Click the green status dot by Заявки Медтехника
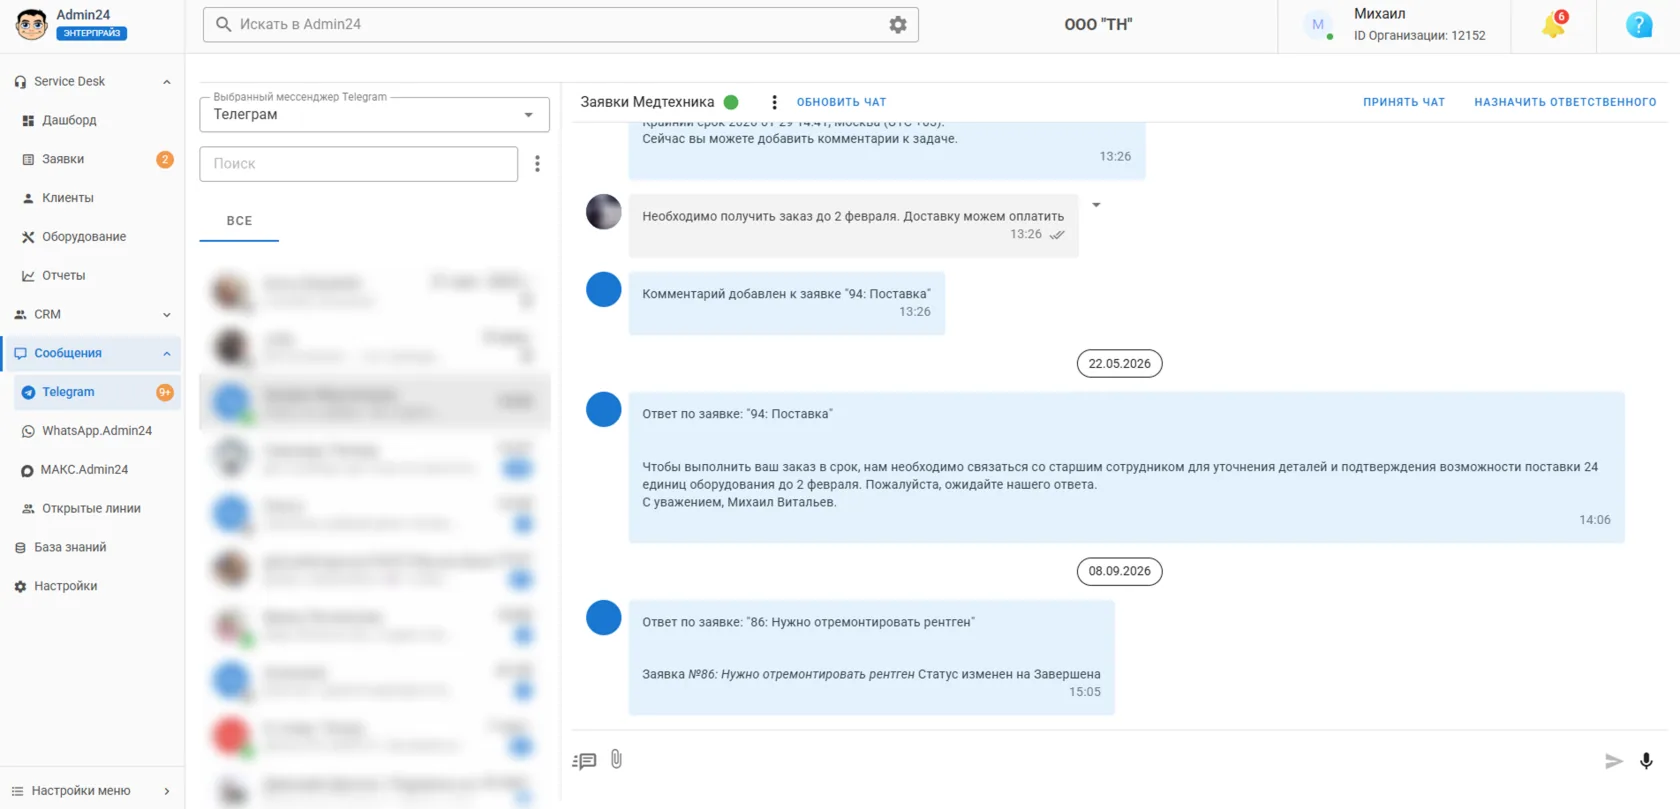 [731, 102]
